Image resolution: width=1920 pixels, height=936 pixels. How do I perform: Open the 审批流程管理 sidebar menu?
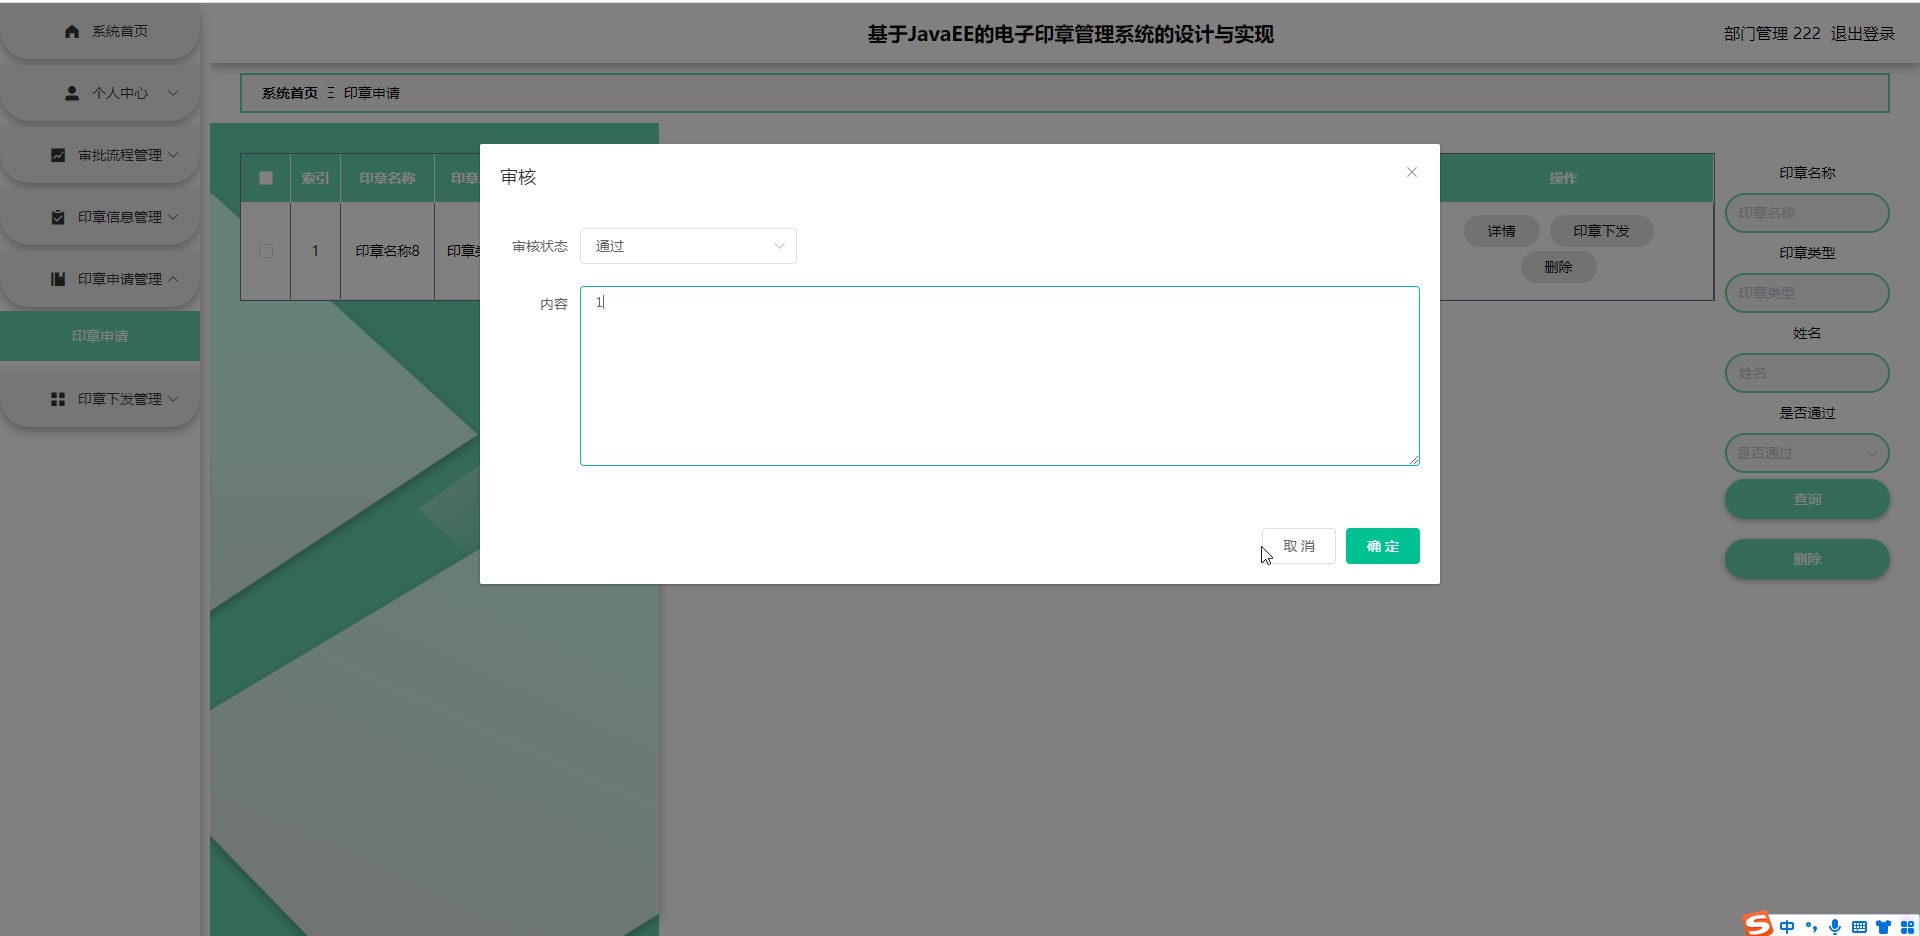pyautogui.click(x=100, y=155)
